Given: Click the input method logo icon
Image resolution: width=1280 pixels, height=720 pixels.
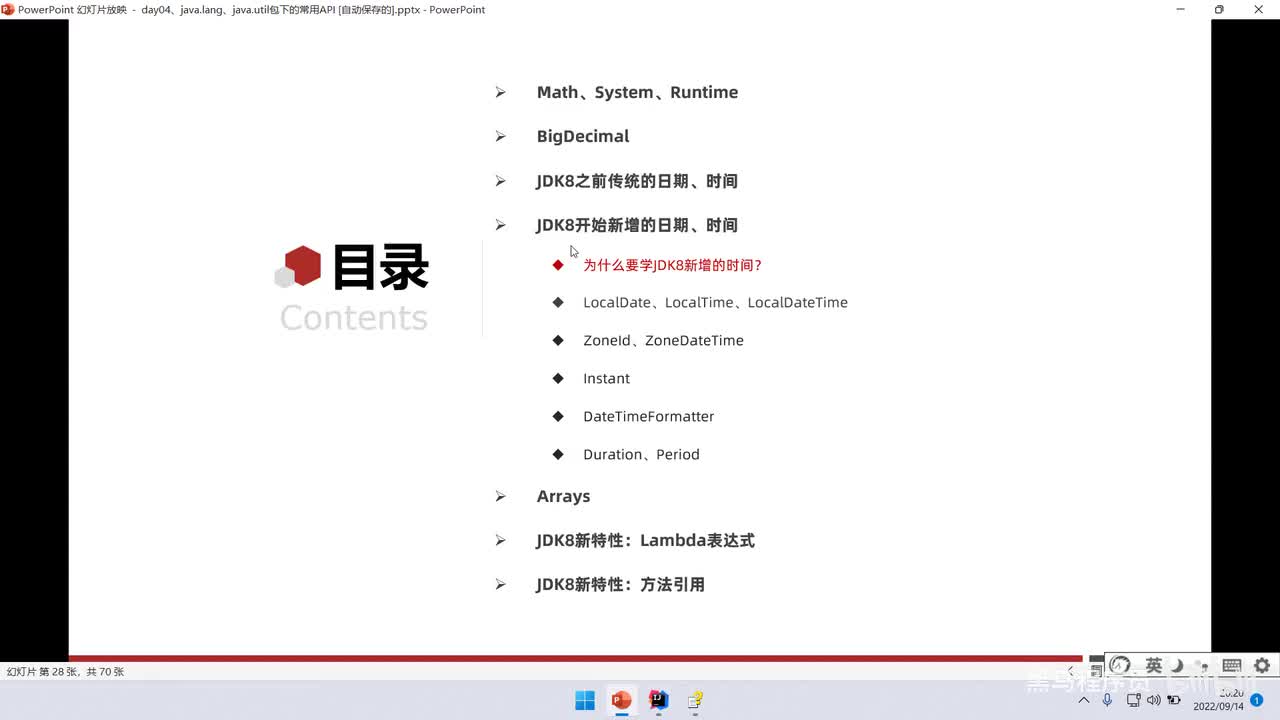Looking at the screenshot, I should click(1120, 665).
